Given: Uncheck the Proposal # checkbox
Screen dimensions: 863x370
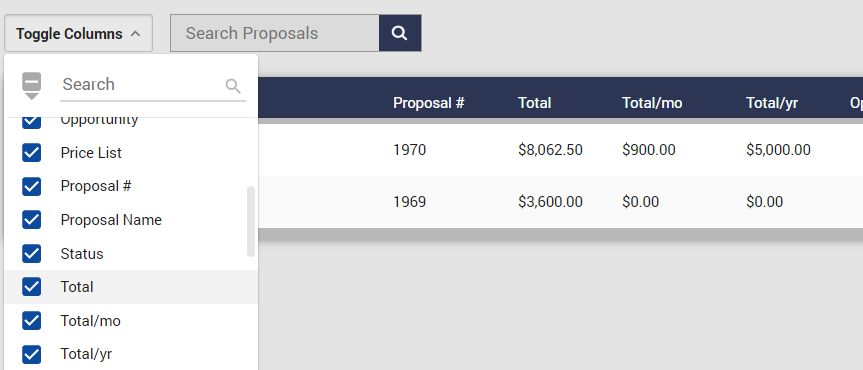Looking at the screenshot, I should [x=31, y=186].
